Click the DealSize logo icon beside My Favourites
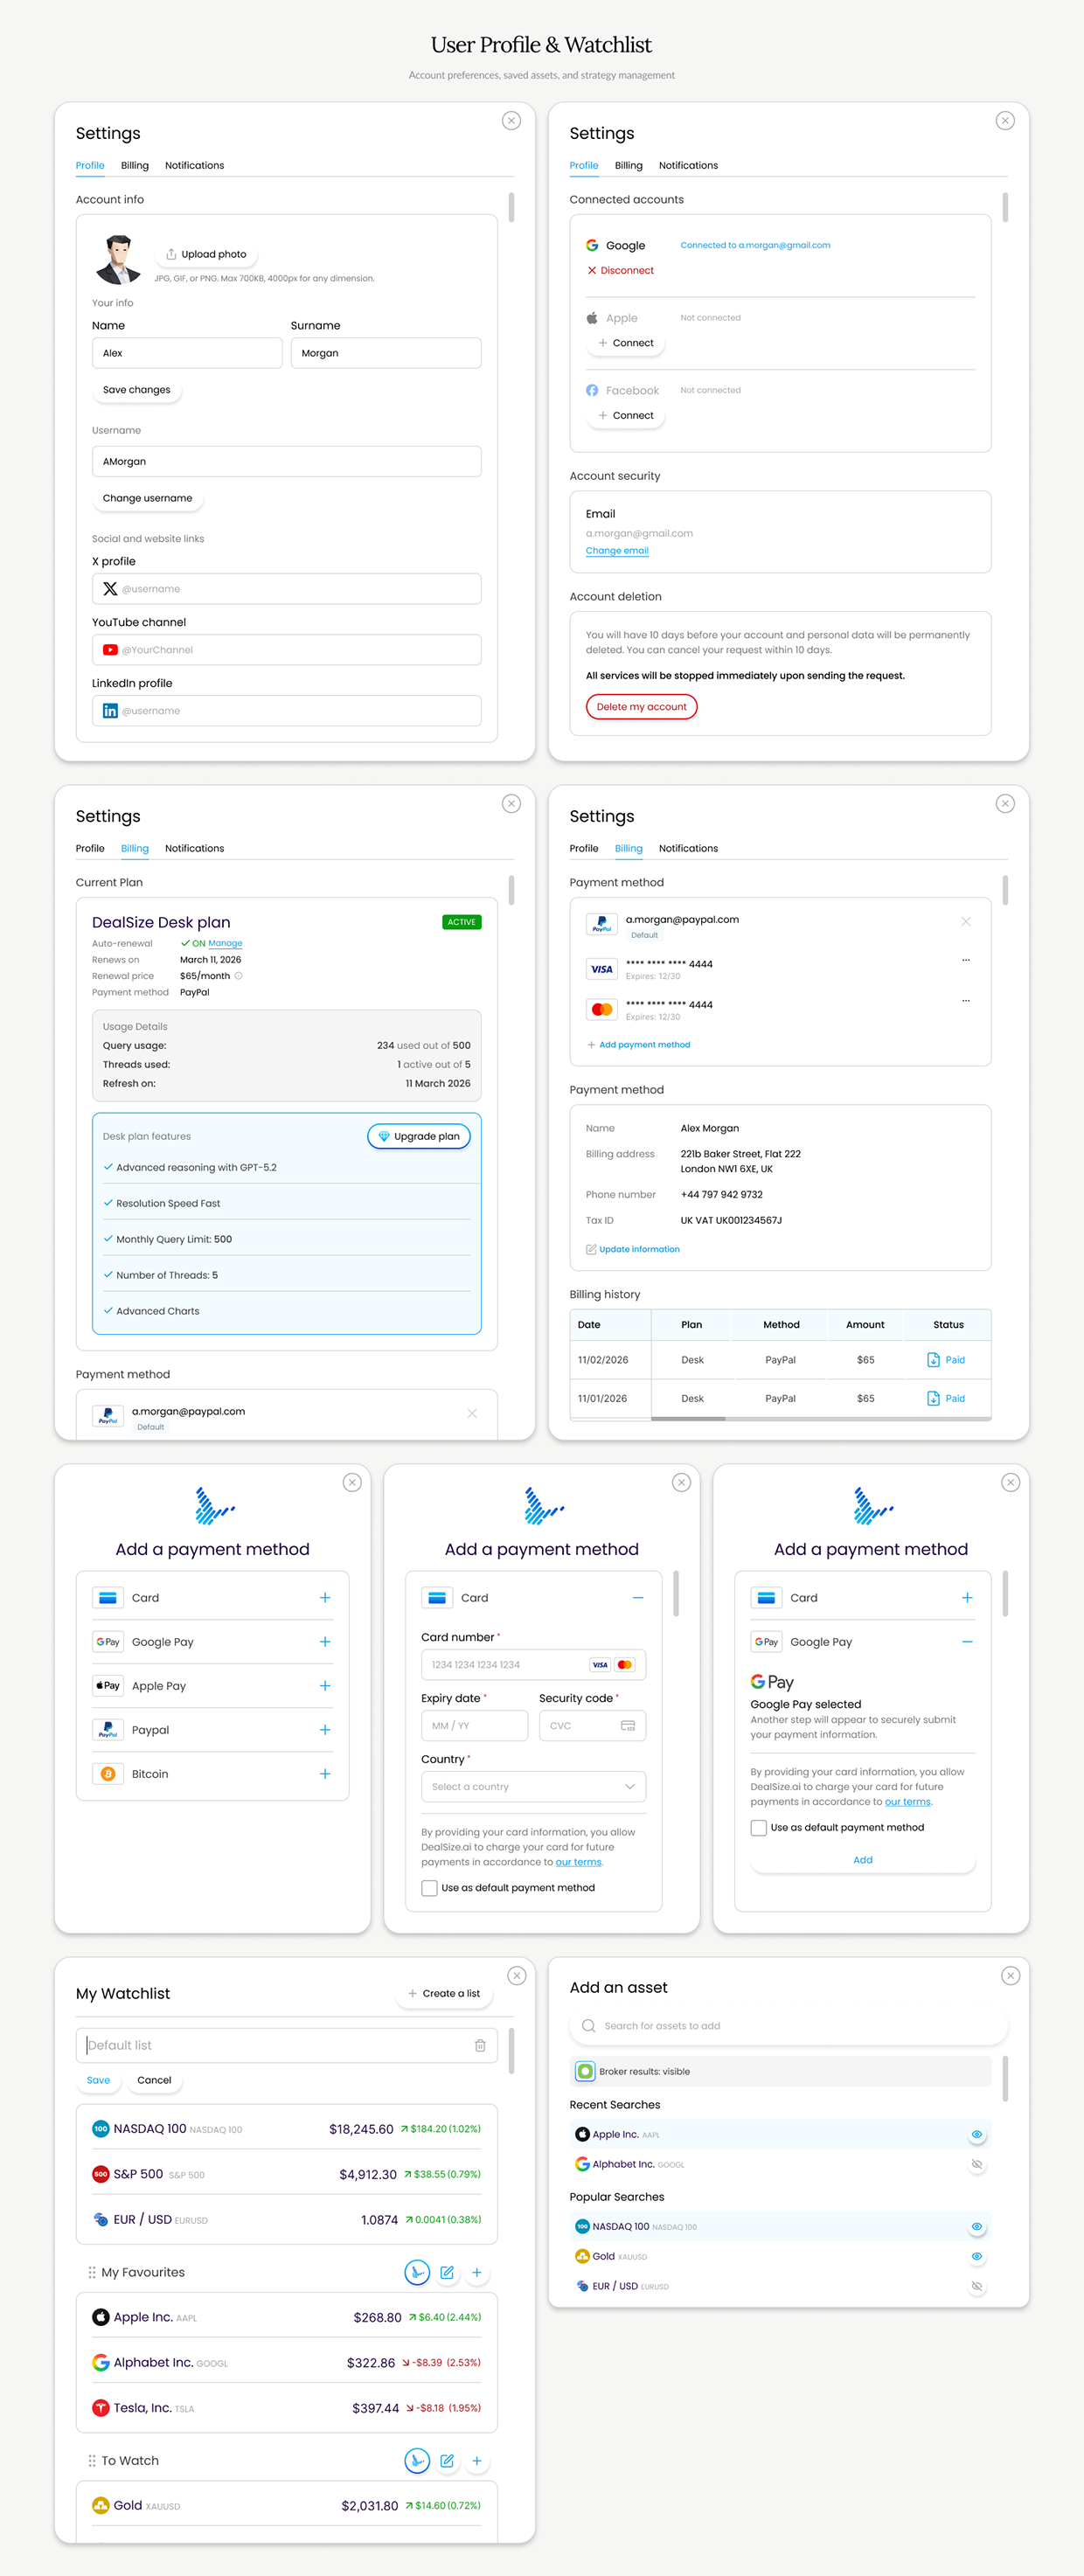The image size is (1084, 2576). click(x=417, y=2272)
